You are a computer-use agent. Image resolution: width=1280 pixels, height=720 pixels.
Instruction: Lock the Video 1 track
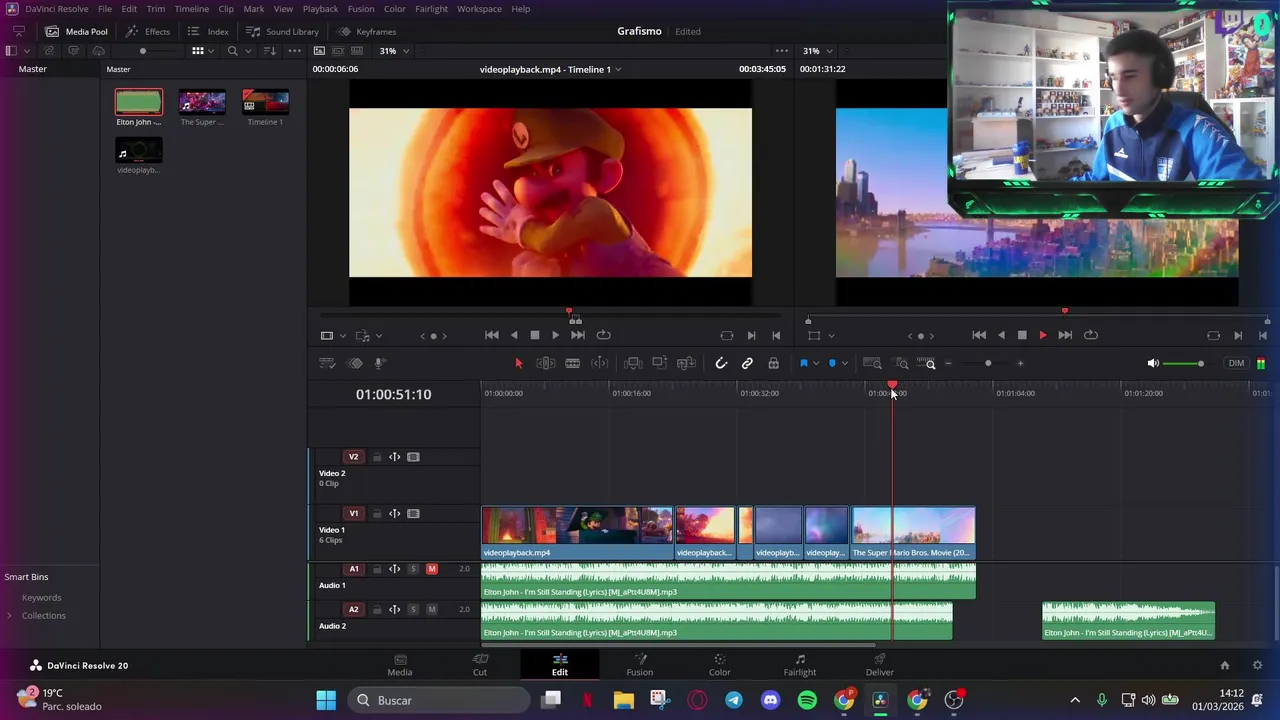tap(376, 514)
